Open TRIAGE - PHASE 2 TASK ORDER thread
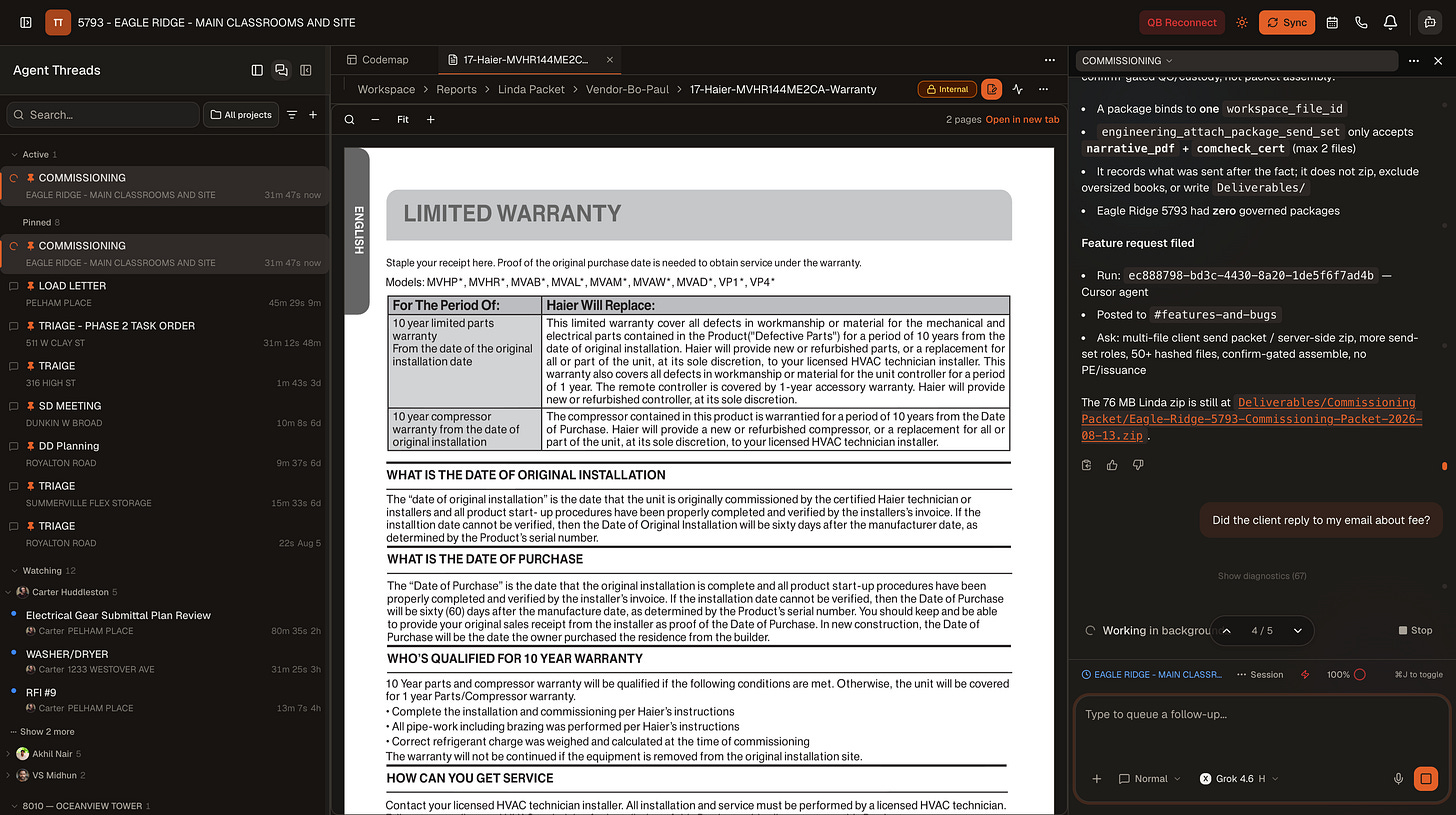The width and height of the screenshot is (1456, 815). [x=165, y=334]
